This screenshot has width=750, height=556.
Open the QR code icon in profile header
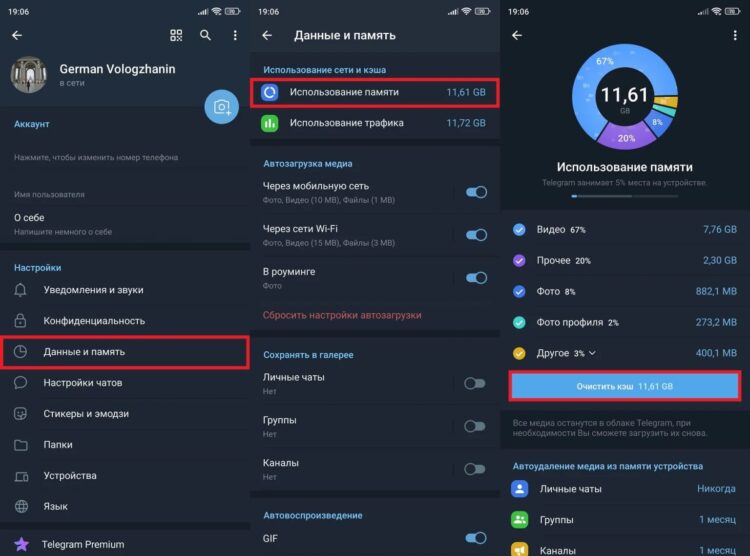[x=176, y=35]
